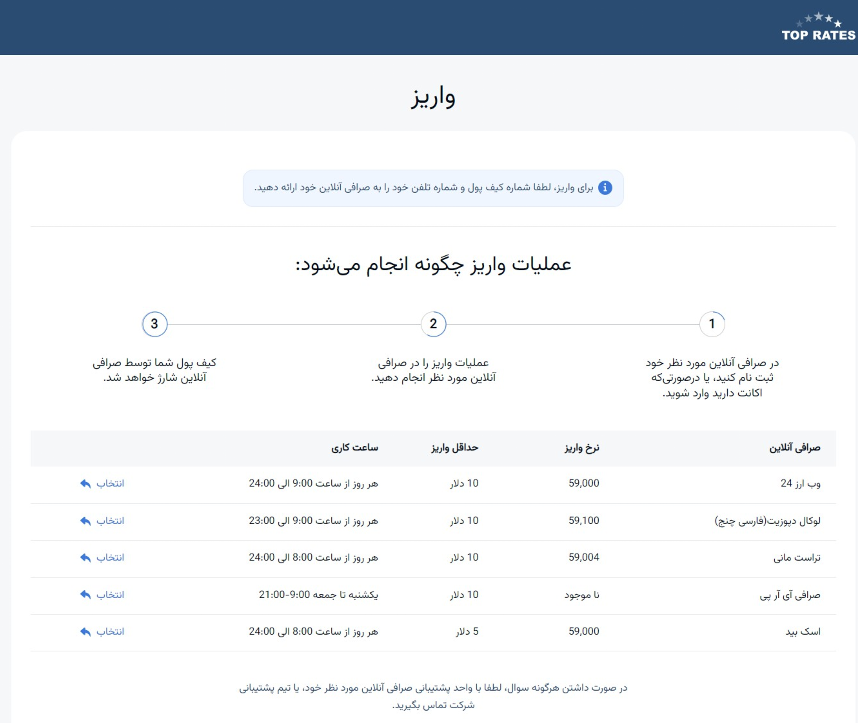Click the blue info icon in the notice
This screenshot has width=858, height=723.
[x=605, y=188]
